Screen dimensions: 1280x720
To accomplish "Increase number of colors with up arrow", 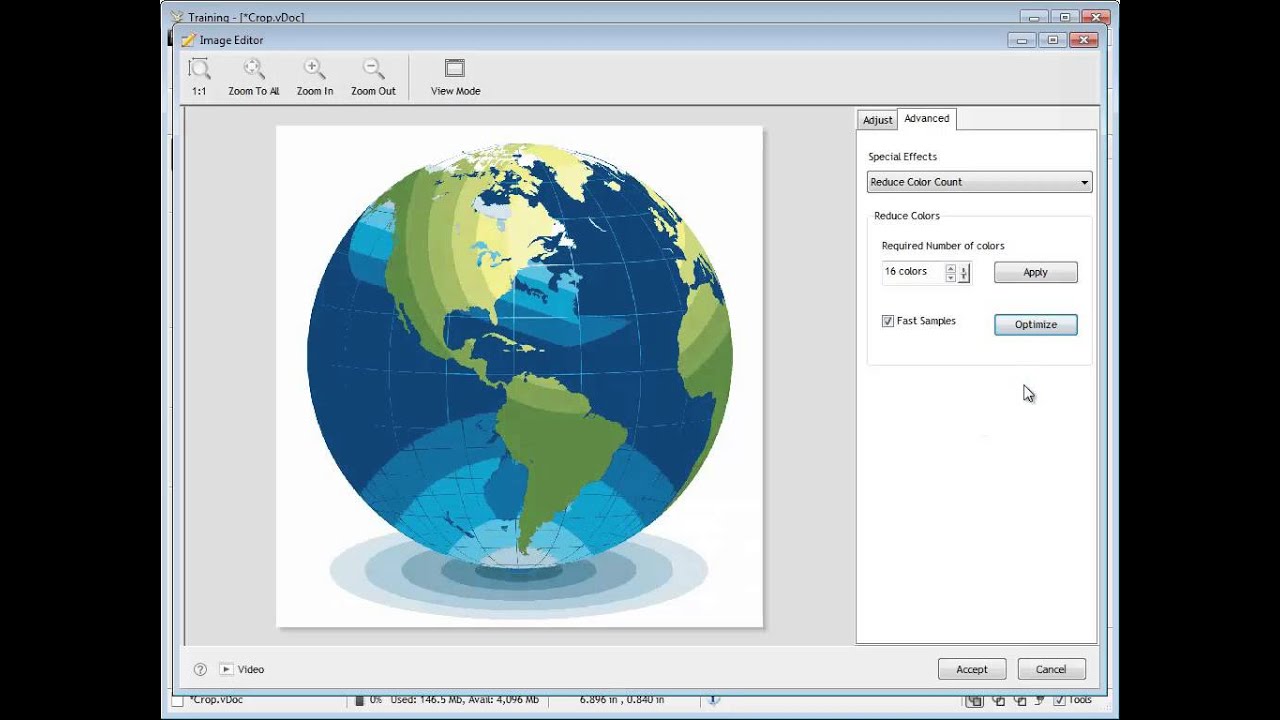I will click(951, 268).
